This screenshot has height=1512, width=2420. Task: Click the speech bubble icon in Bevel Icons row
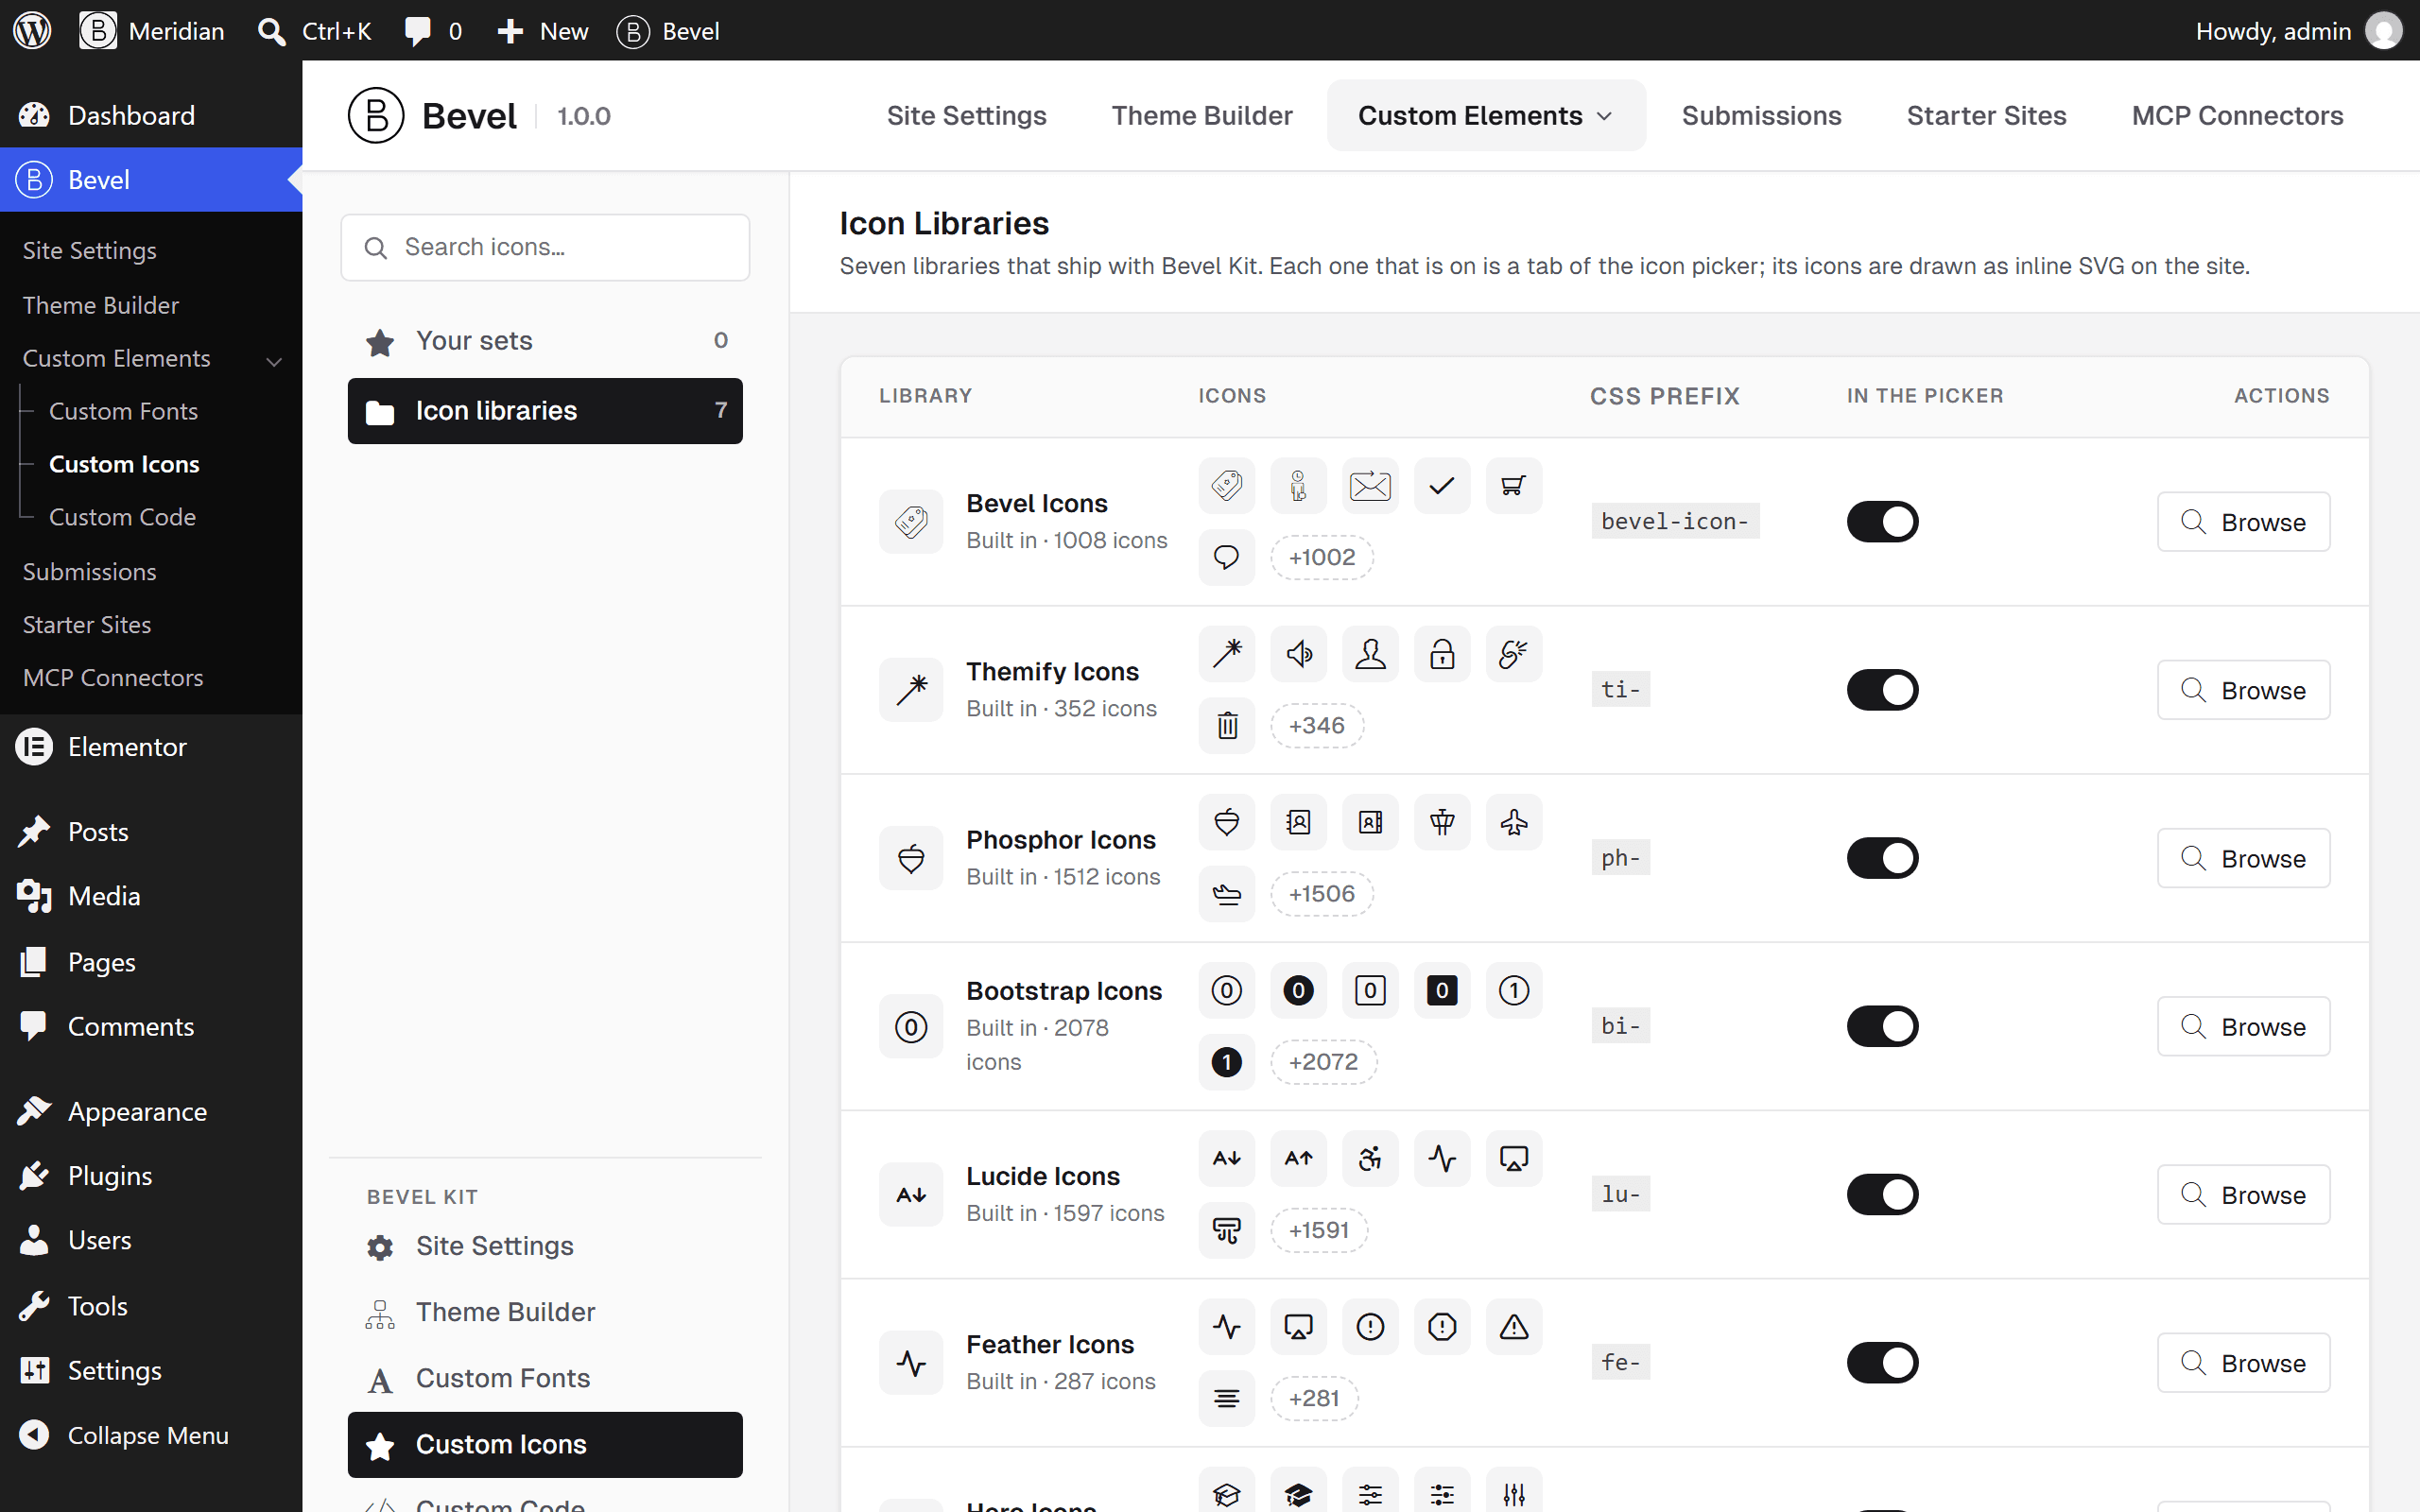point(1227,558)
